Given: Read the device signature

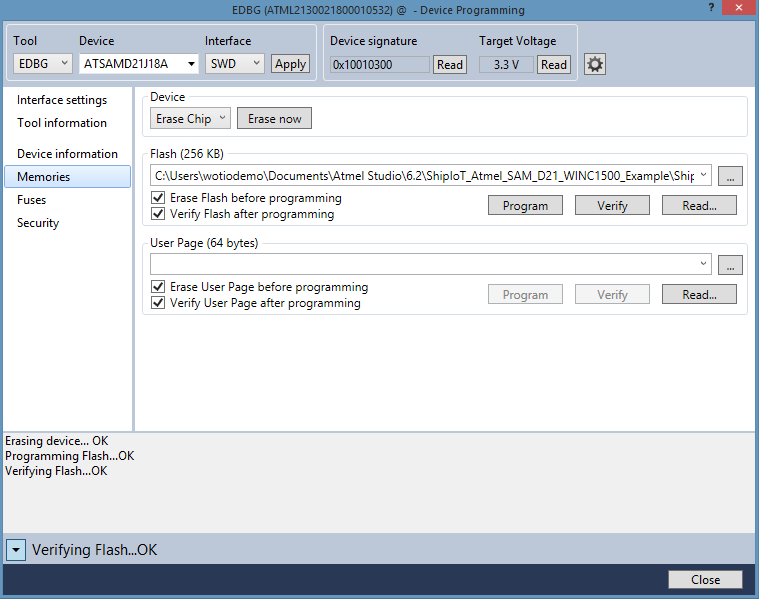Looking at the screenshot, I should click(450, 64).
